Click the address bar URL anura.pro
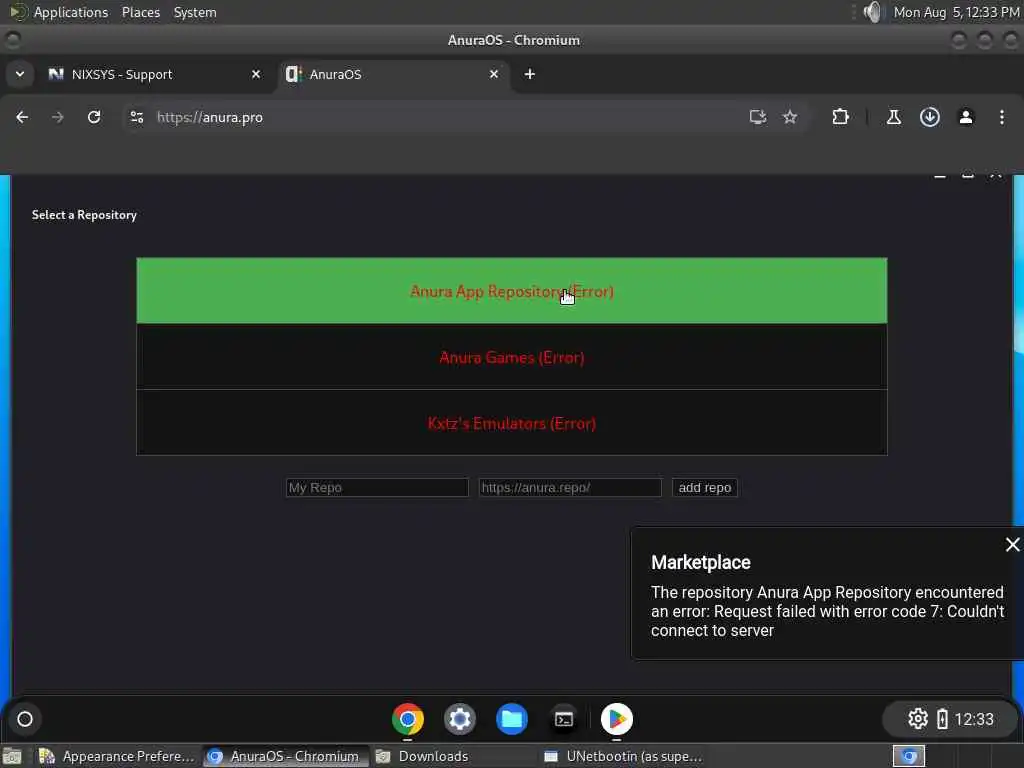The height and width of the screenshot is (768, 1024). click(x=210, y=118)
